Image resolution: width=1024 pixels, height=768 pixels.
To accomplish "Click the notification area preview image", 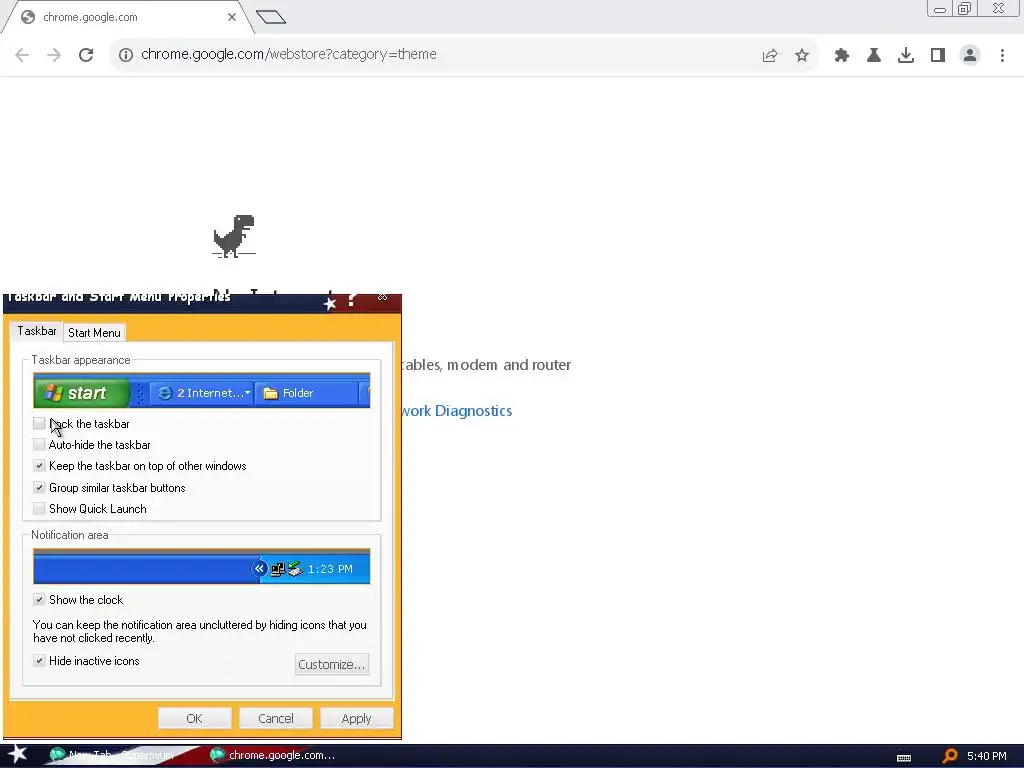I will 202,566.
